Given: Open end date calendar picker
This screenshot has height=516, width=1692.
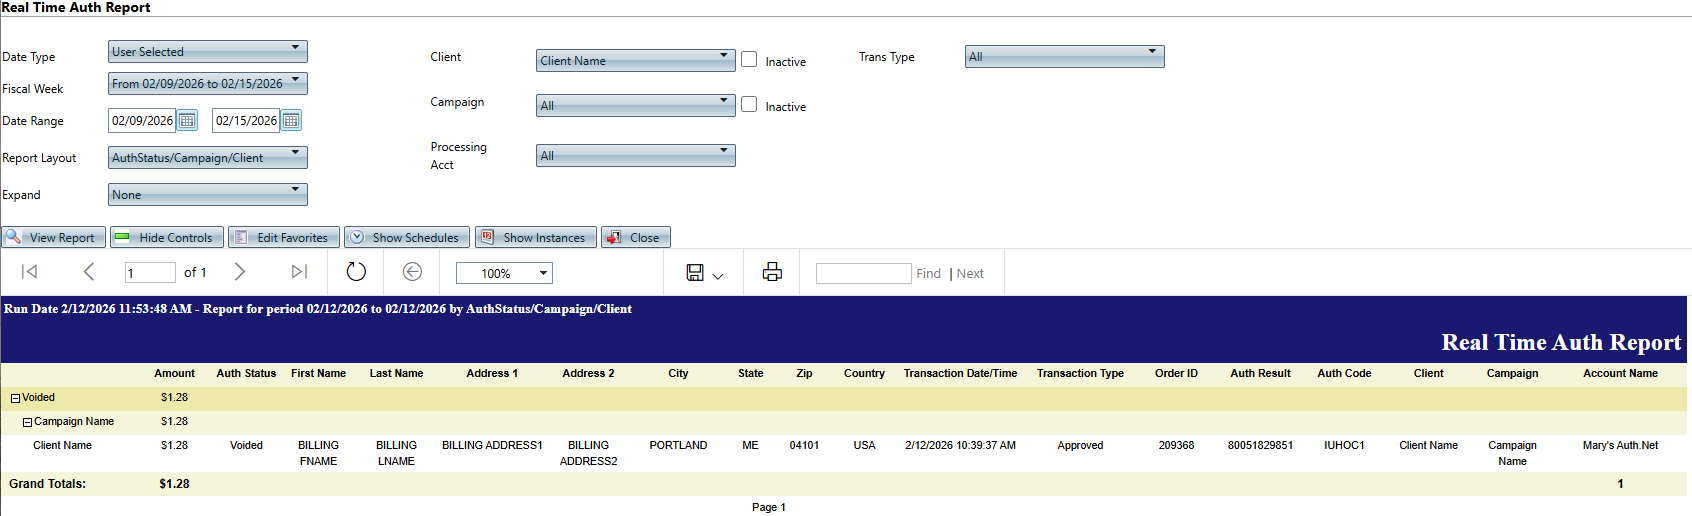Looking at the screenshot, I should [291, 121].
